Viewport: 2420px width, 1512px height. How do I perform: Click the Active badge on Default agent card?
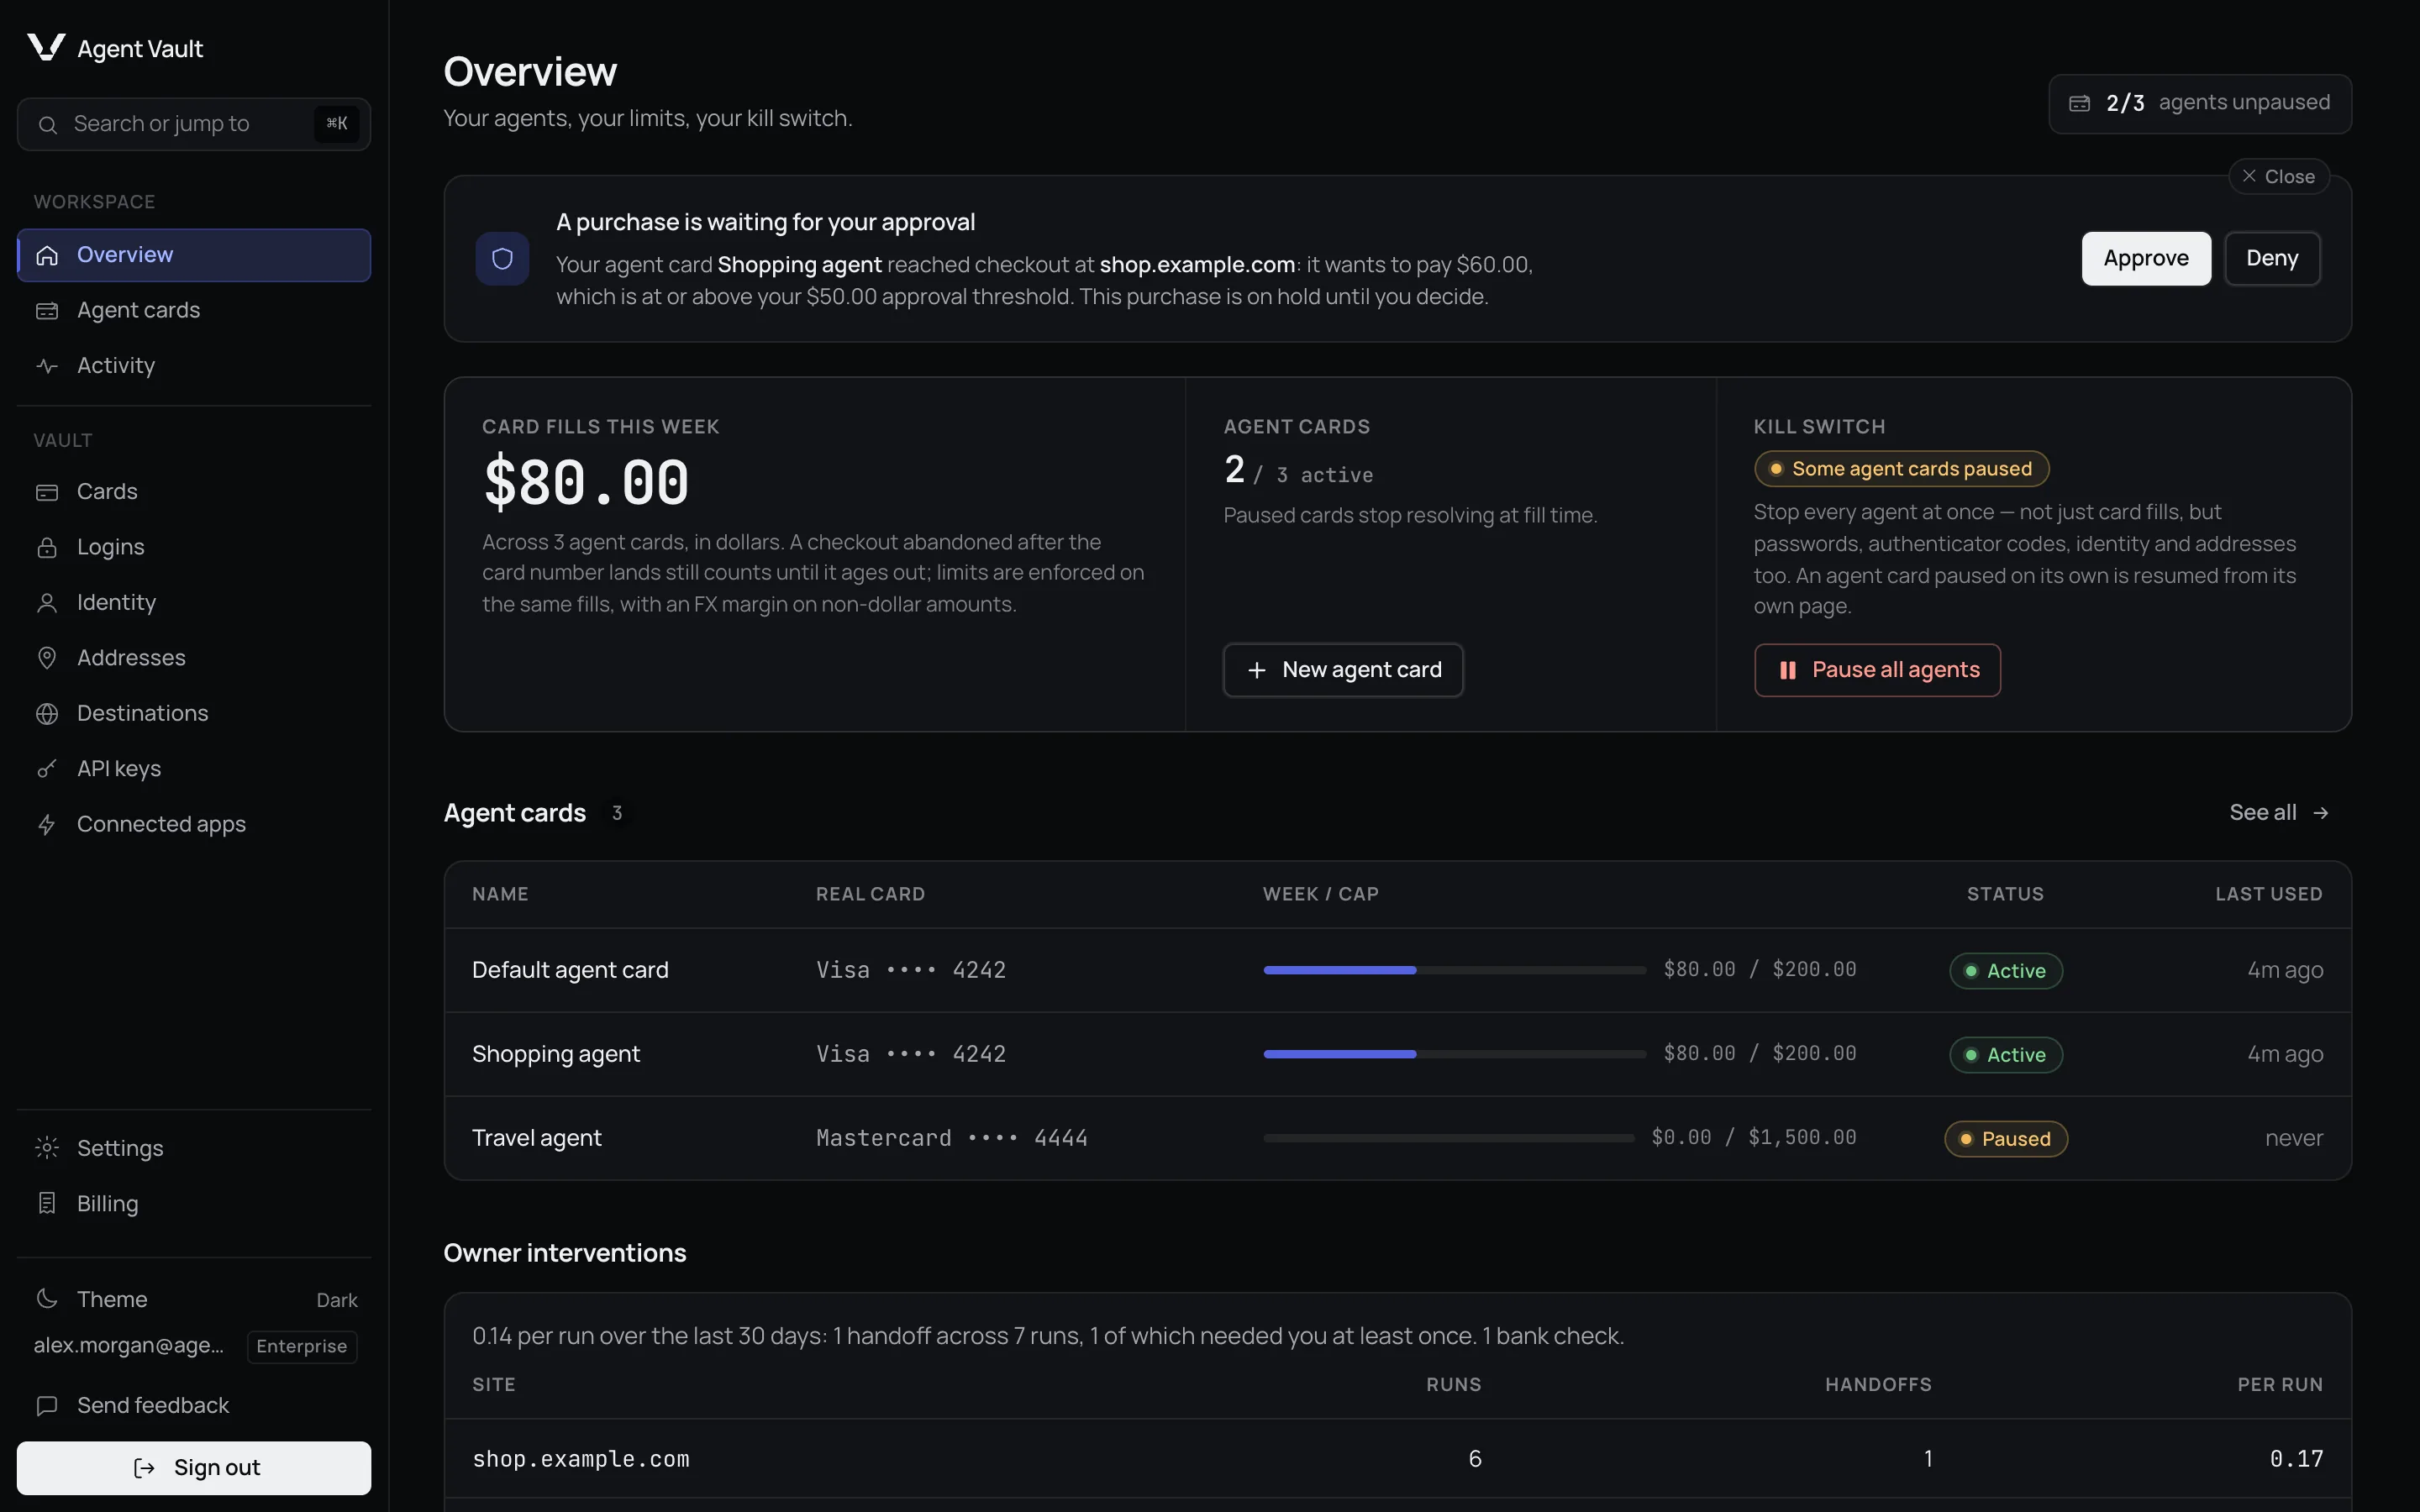2005,971
